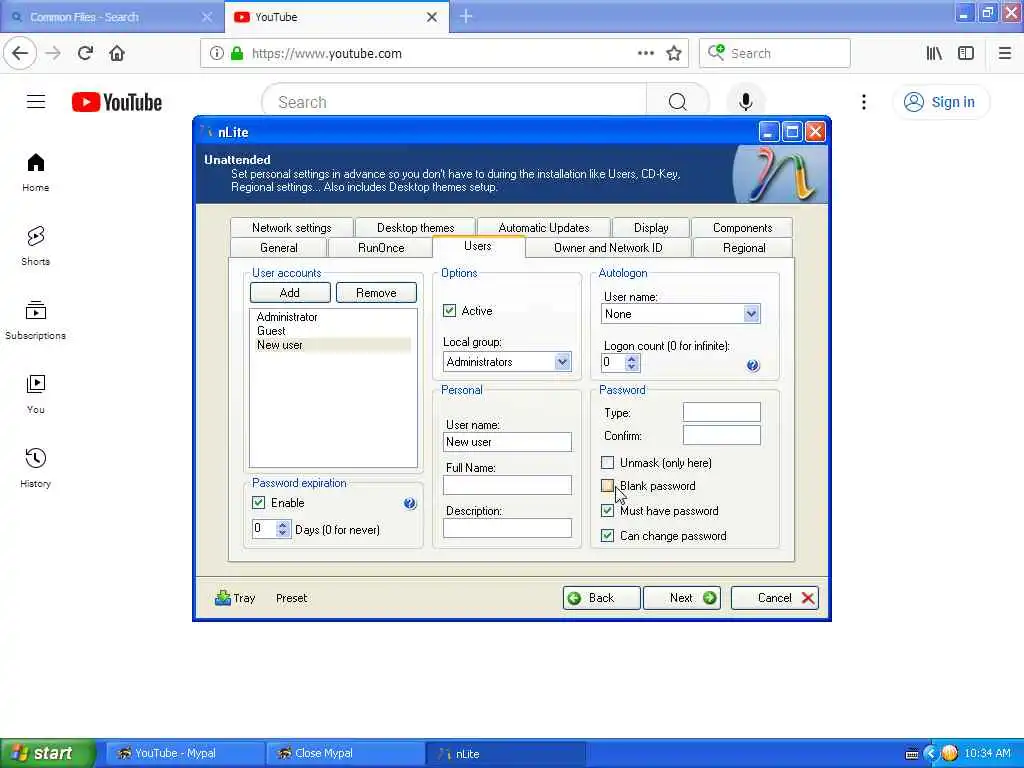Bookmark this page with the star icon
Screen dimensions: 1024x768
point(673,54)
